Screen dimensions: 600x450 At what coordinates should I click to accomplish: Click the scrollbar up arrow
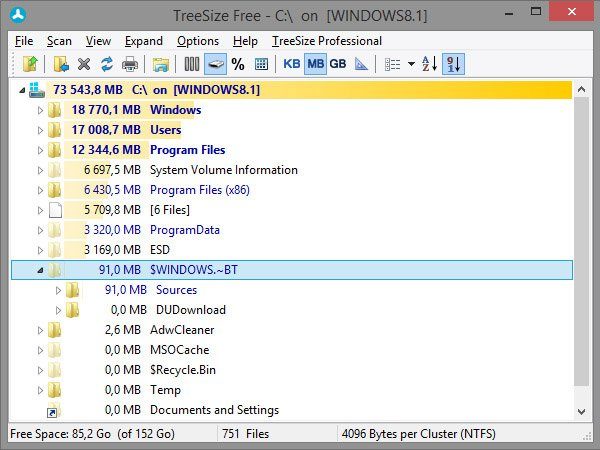coord(581,90)
